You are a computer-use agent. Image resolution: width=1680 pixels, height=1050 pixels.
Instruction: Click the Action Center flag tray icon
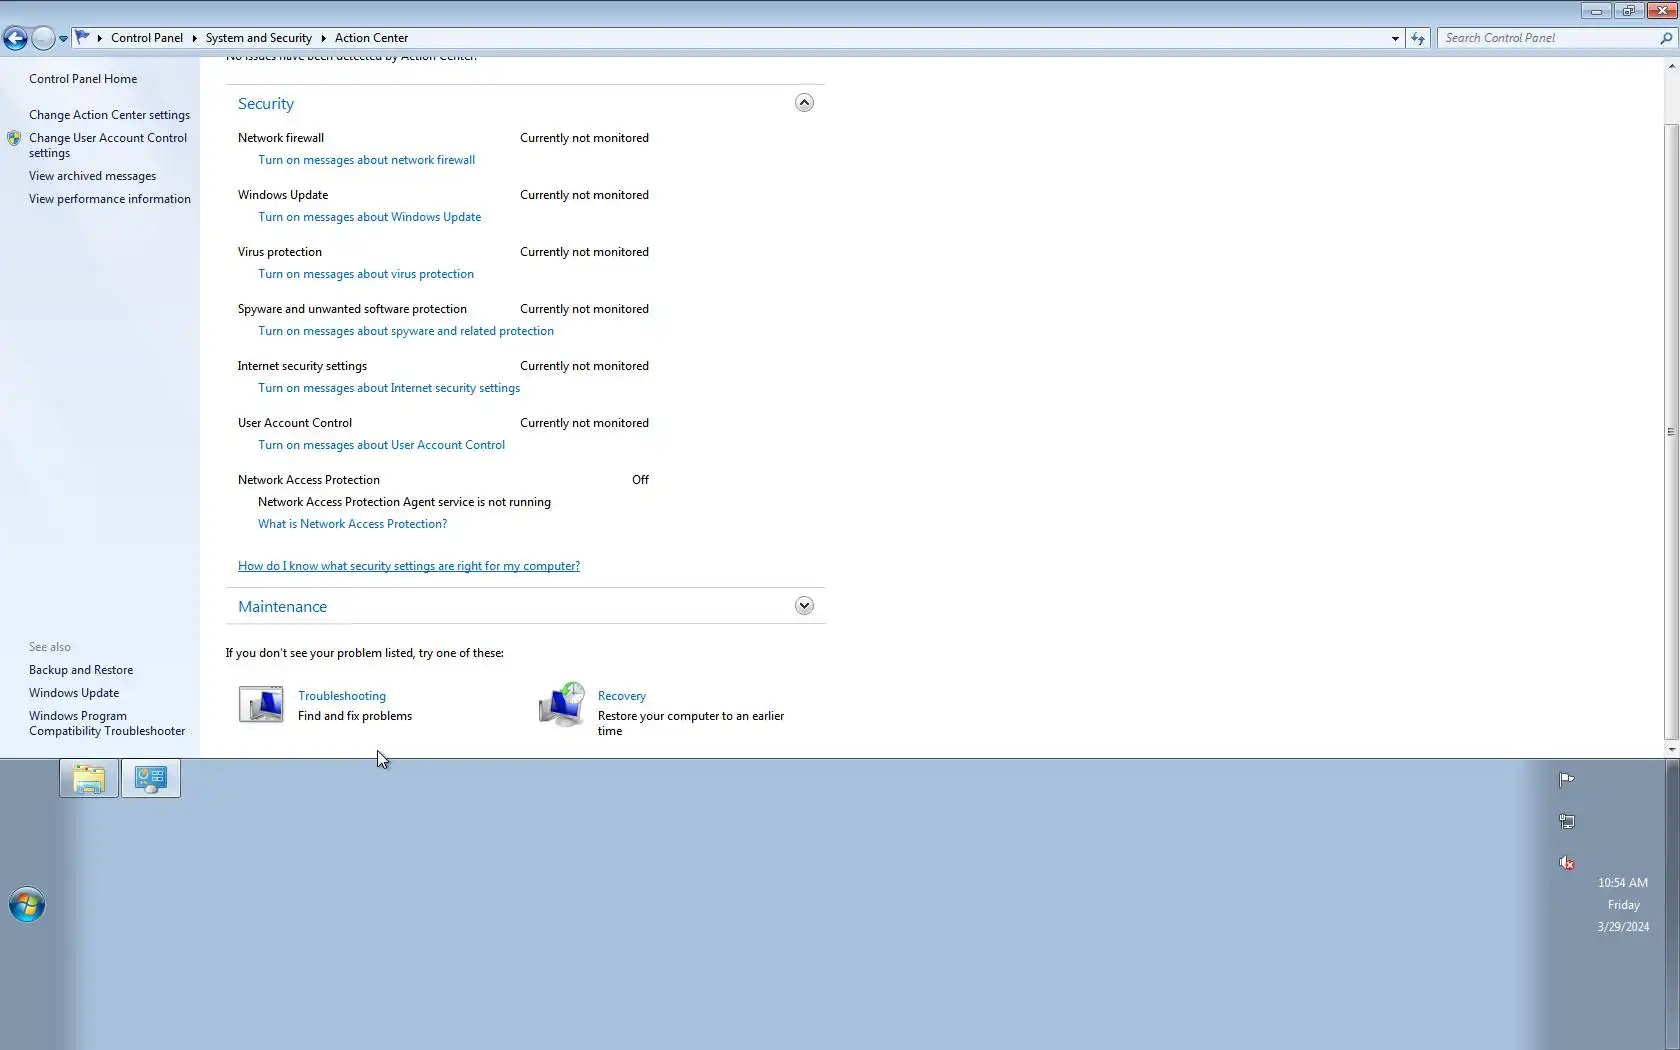coord(1567,780)
